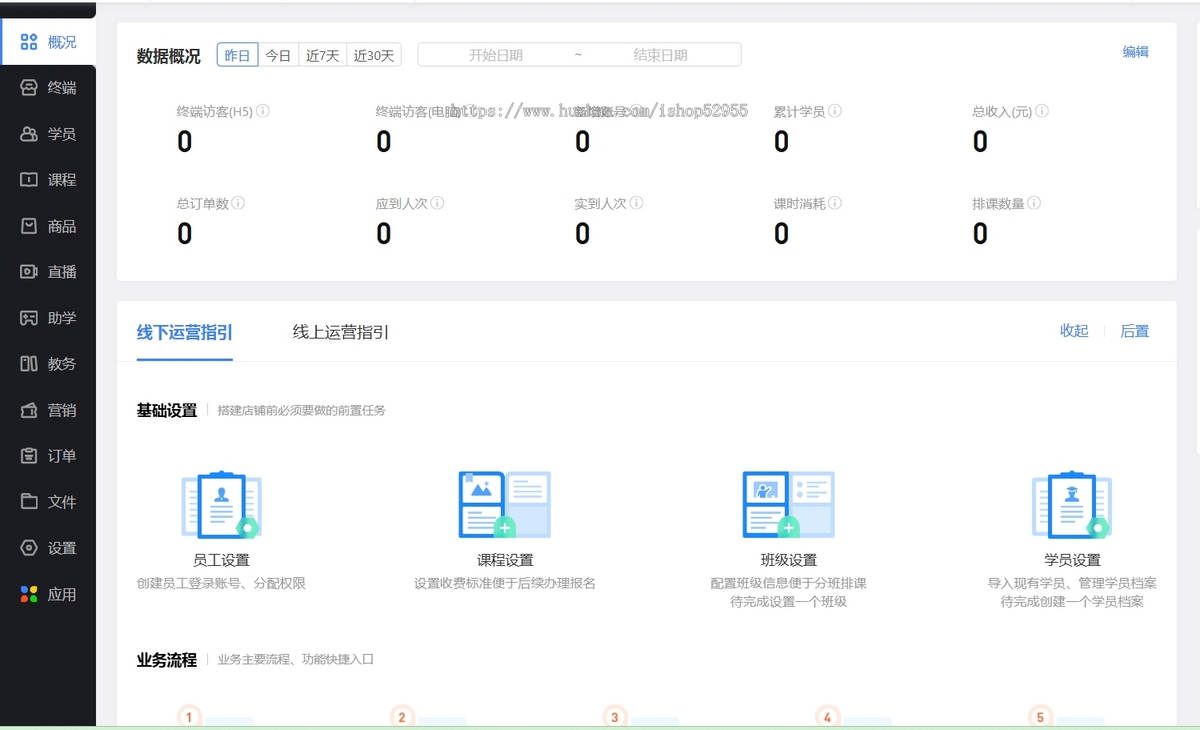The image size is (1200, 730).
Task: Click the 学员设置 illustration icon
Action: pos(1072,505)
